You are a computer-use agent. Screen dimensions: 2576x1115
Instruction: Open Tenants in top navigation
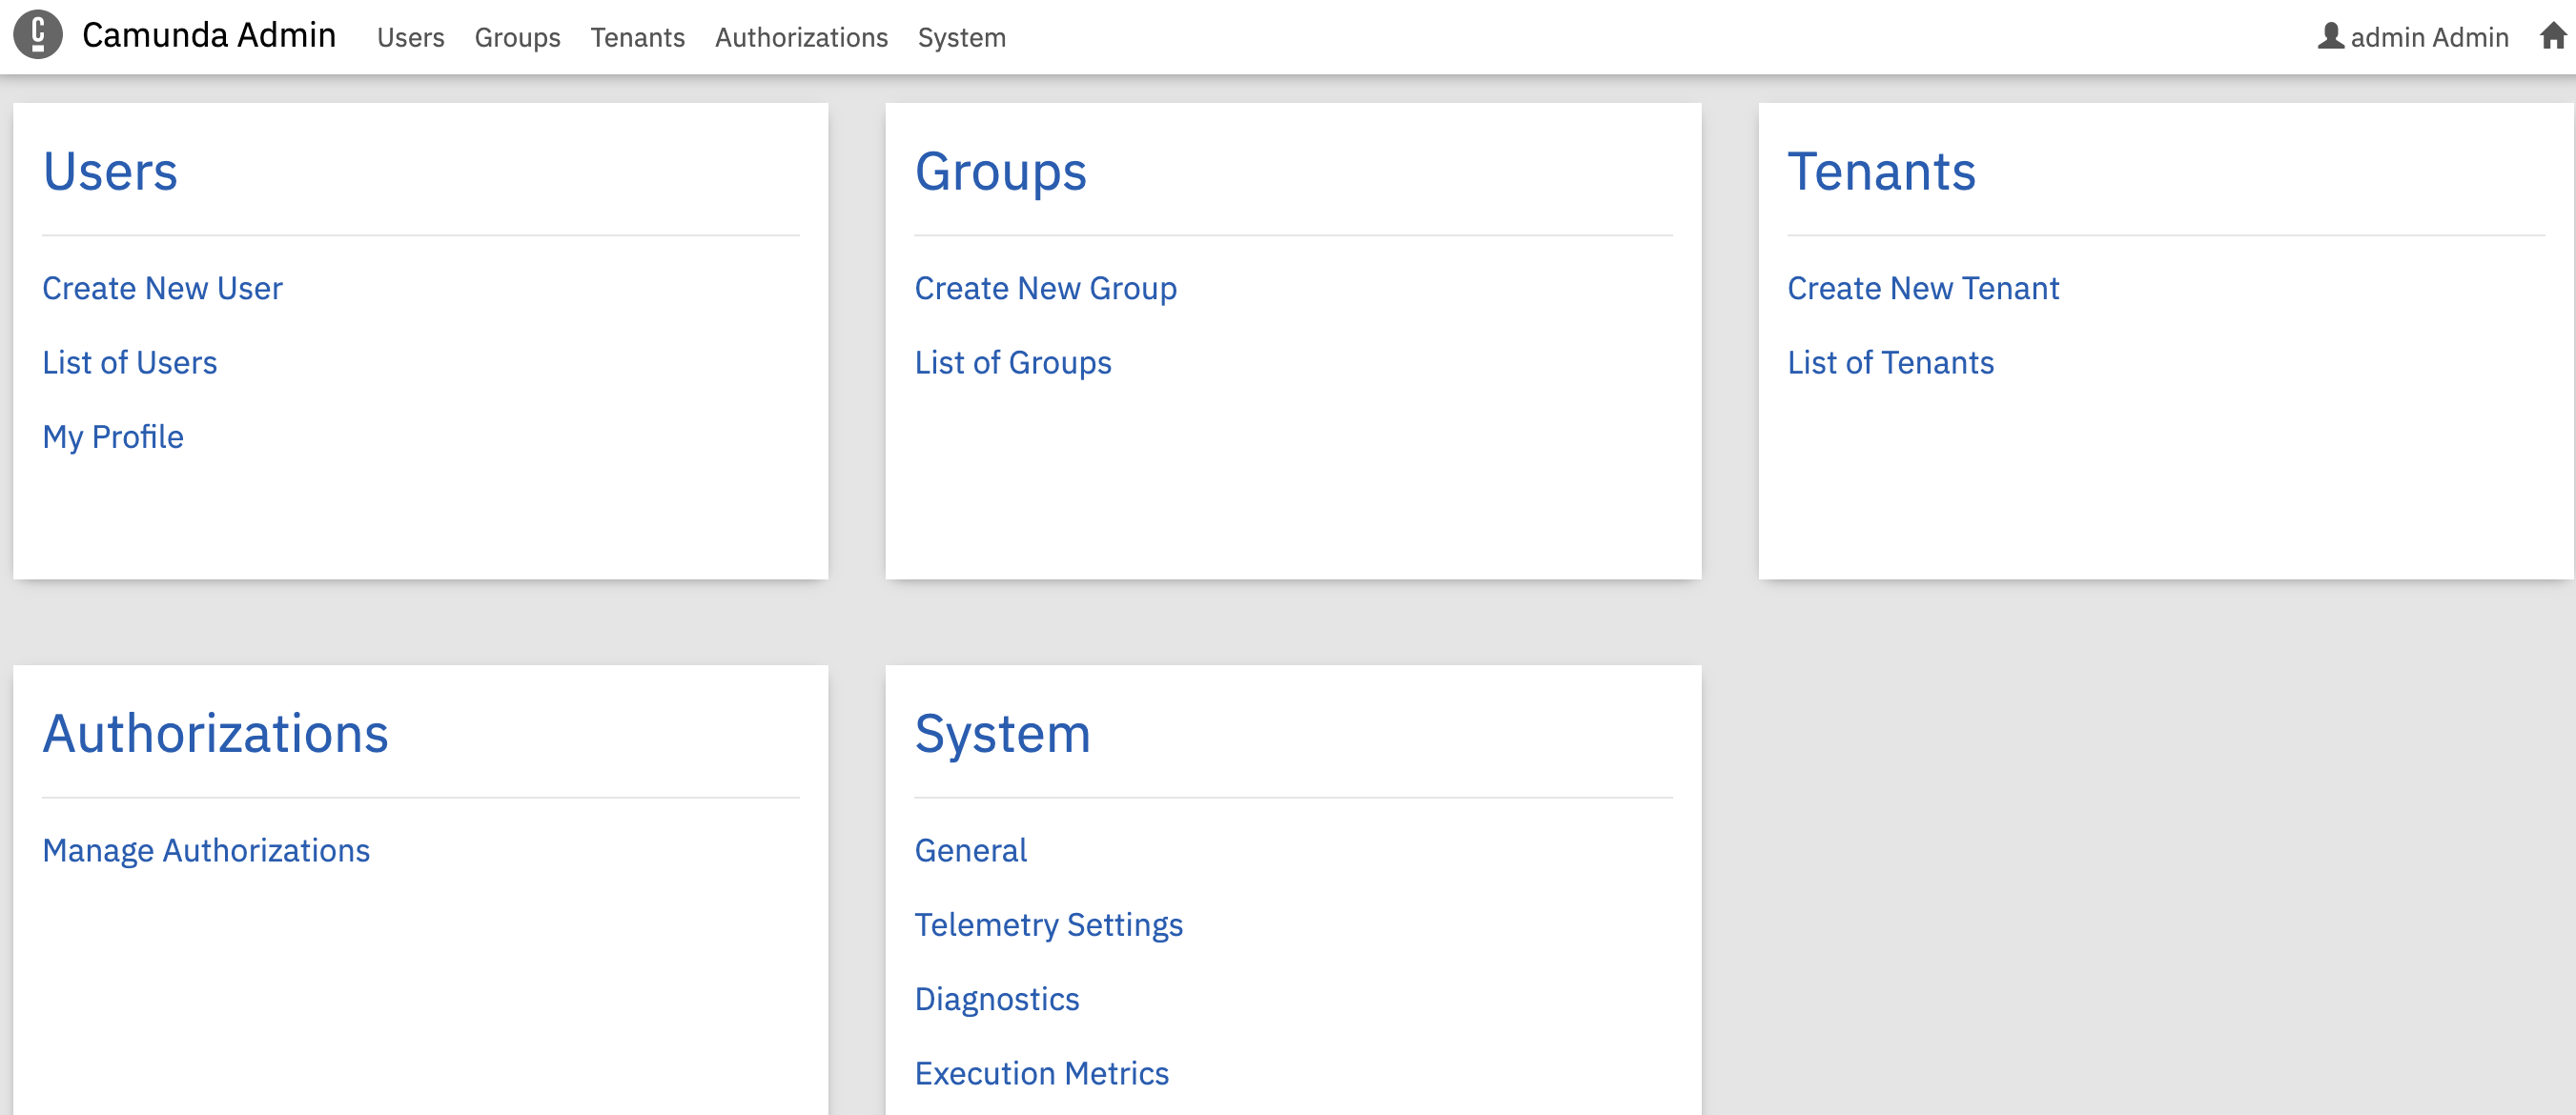[637, 38]
